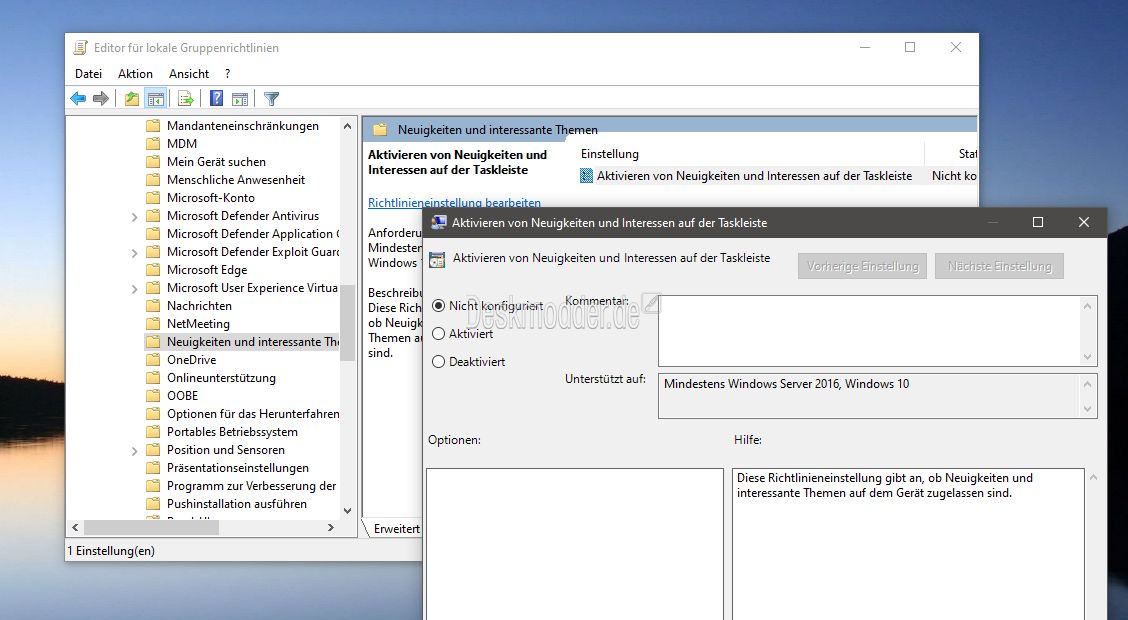Open the Ansicht menu
Image resolution: width=1128 pixels, height=620 pixels.
click(189, 74)
